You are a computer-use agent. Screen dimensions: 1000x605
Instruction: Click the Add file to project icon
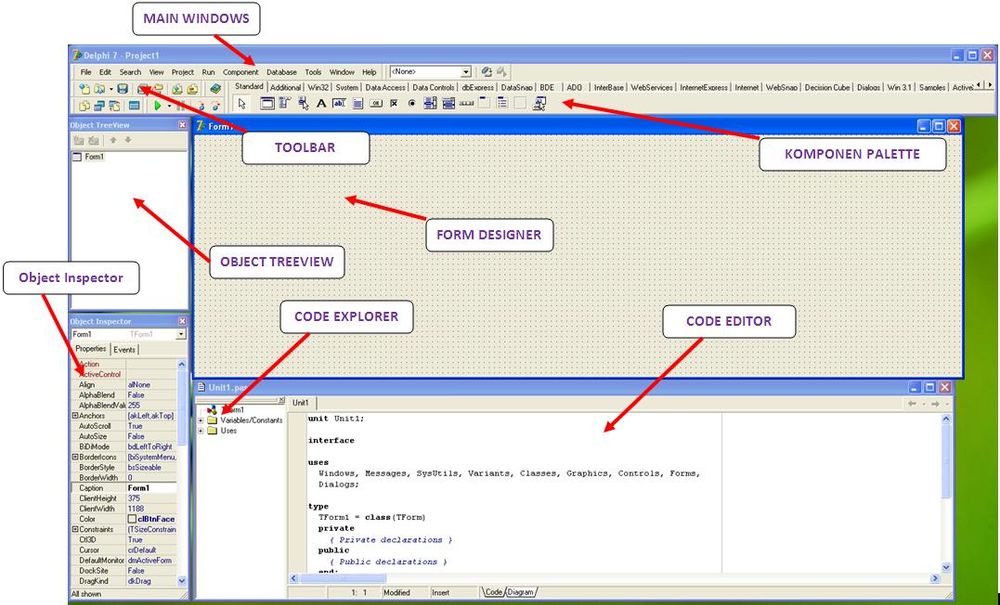[177, 90]
